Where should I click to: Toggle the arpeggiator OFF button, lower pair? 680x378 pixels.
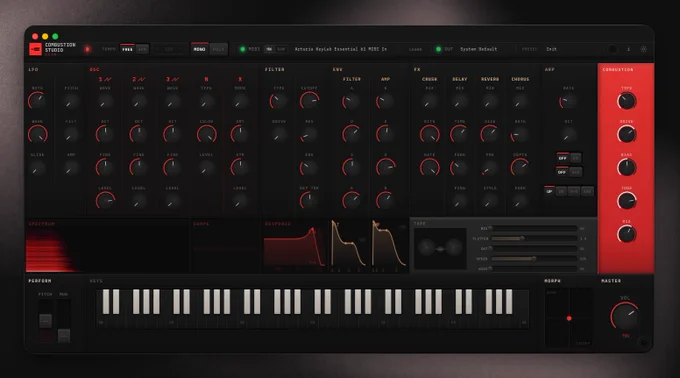[x=562, y=172]
